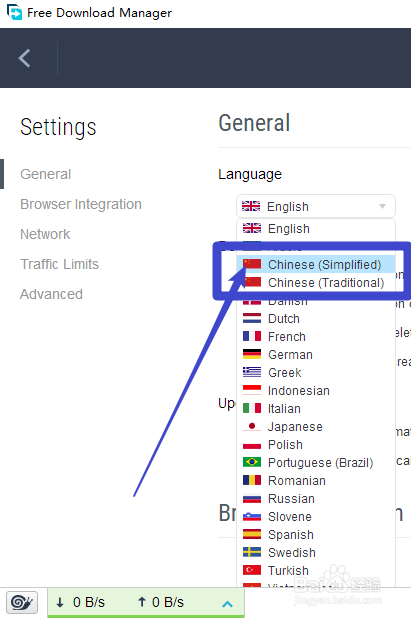Select French from language list
The image size is (411, 618).
click(x=316, y=337)
